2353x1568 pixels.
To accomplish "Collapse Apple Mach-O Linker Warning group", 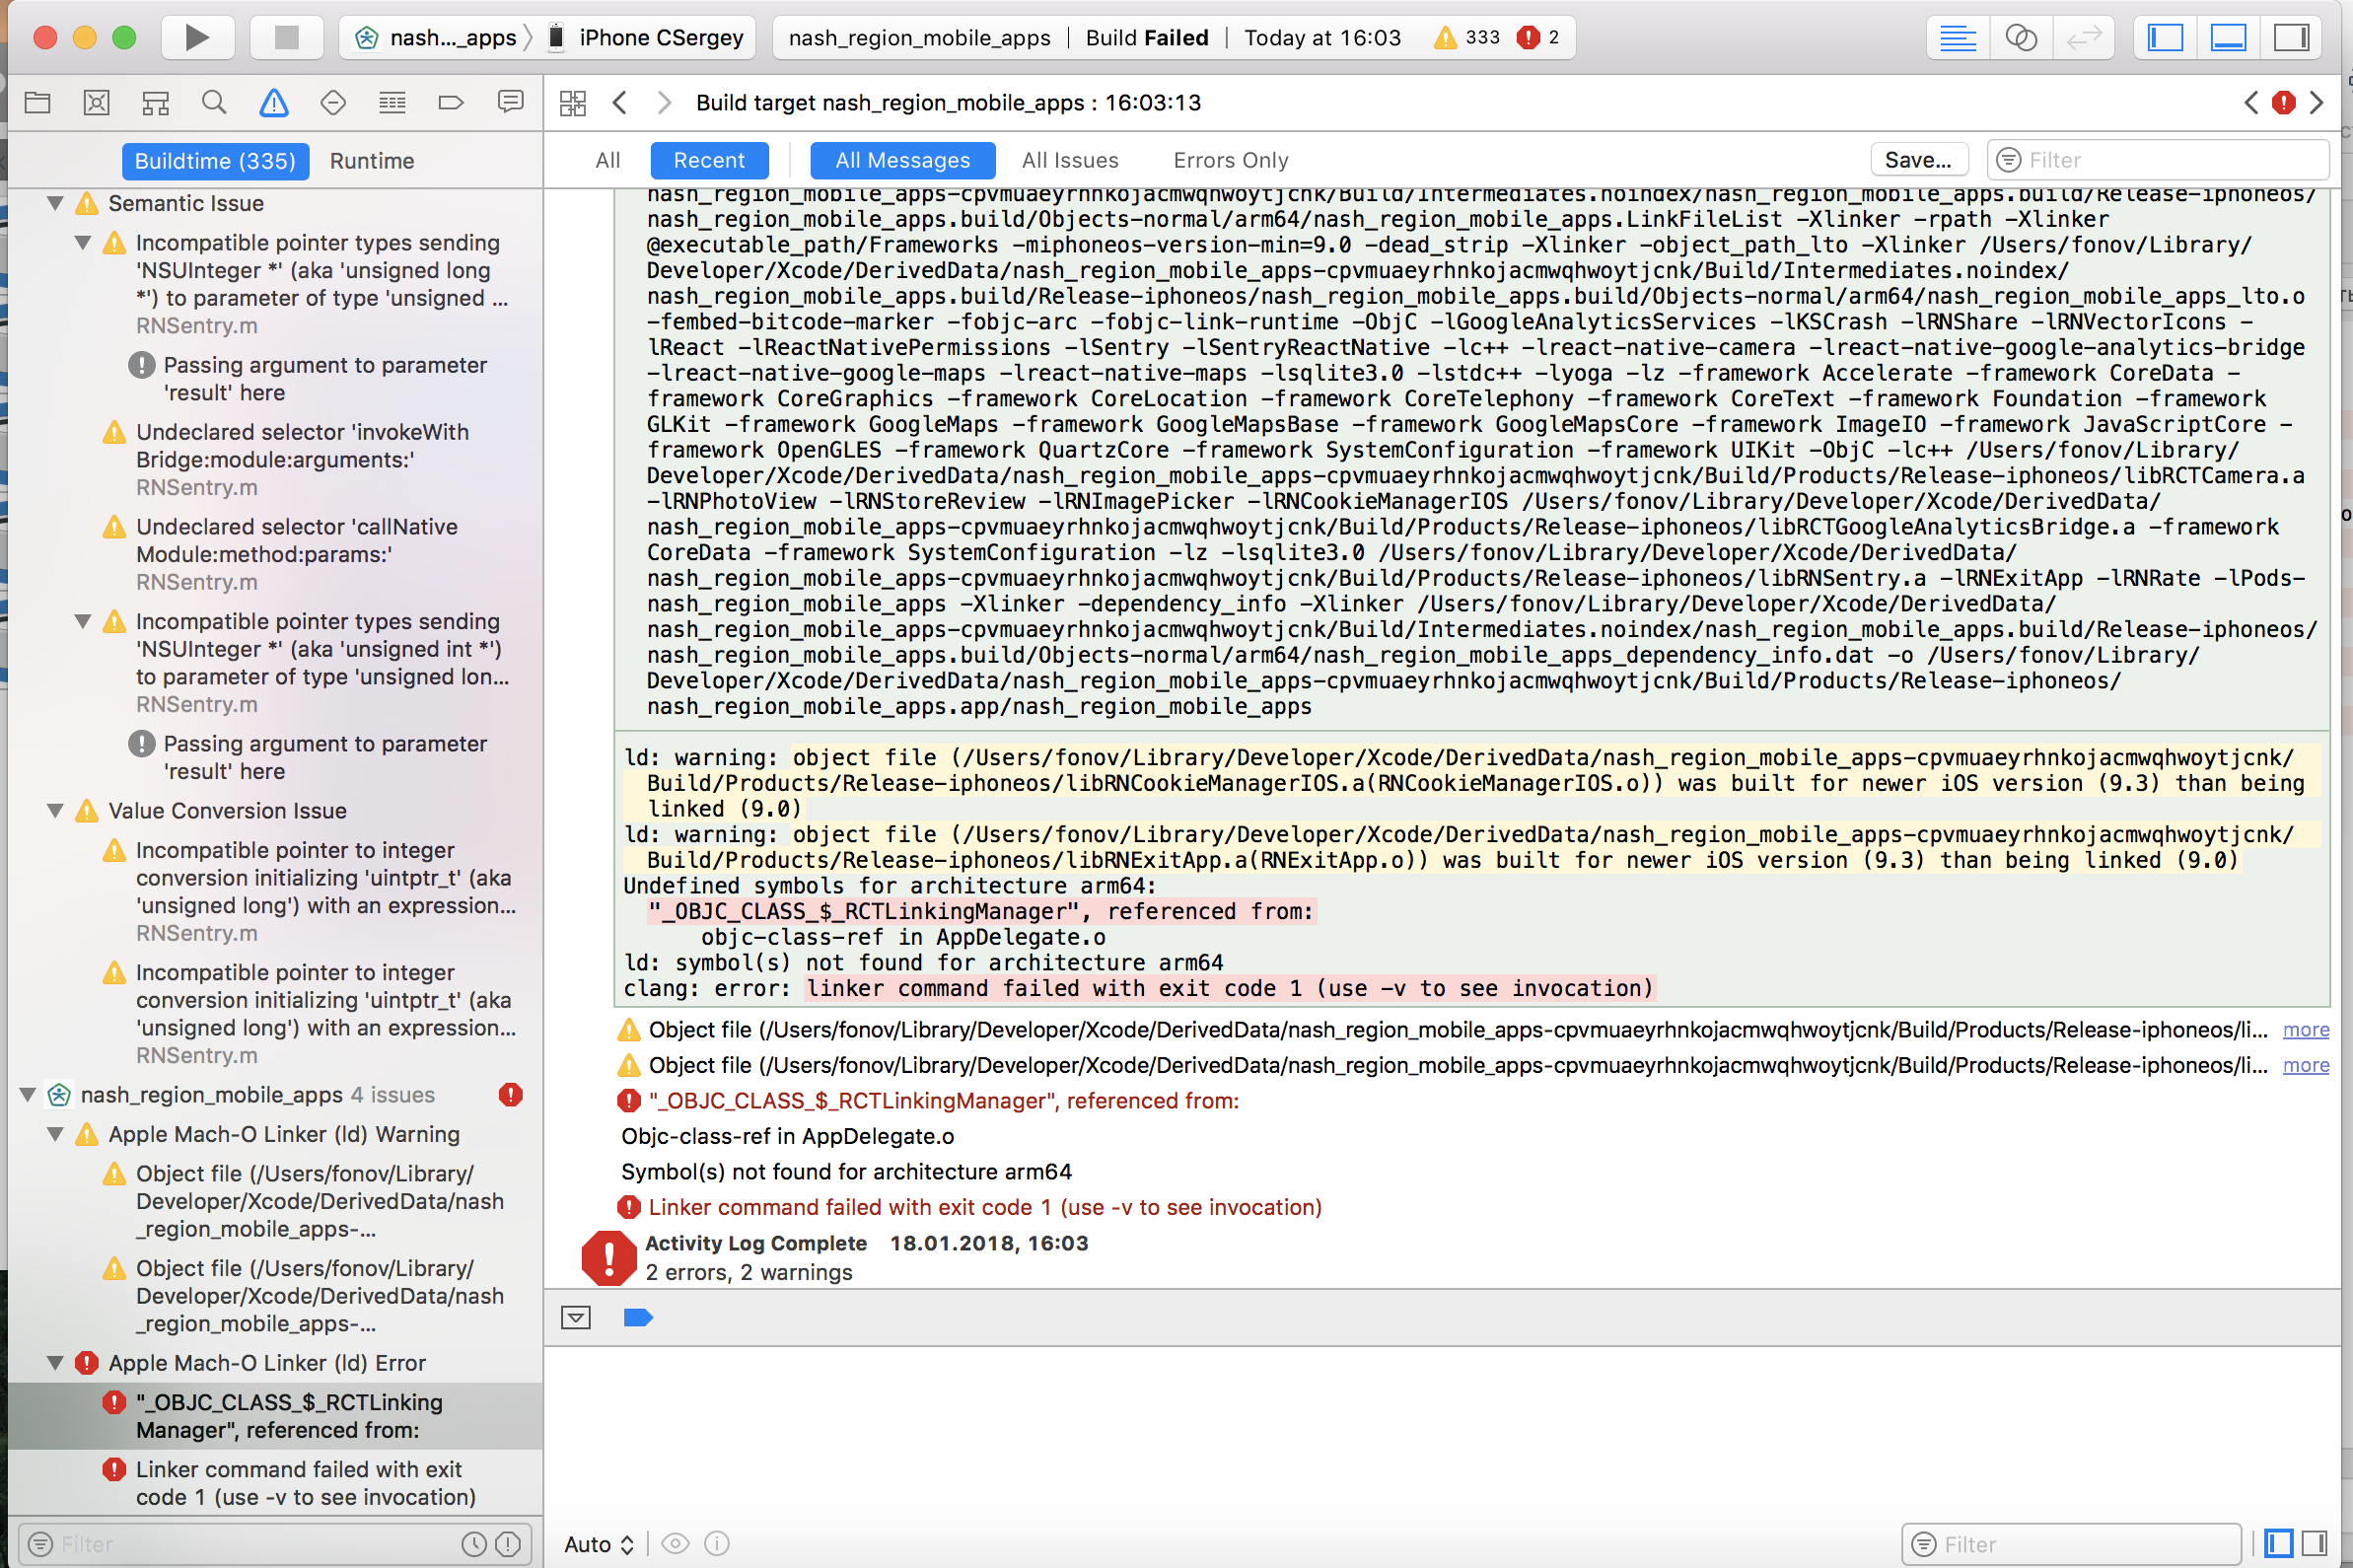I will click(55, 1134).
